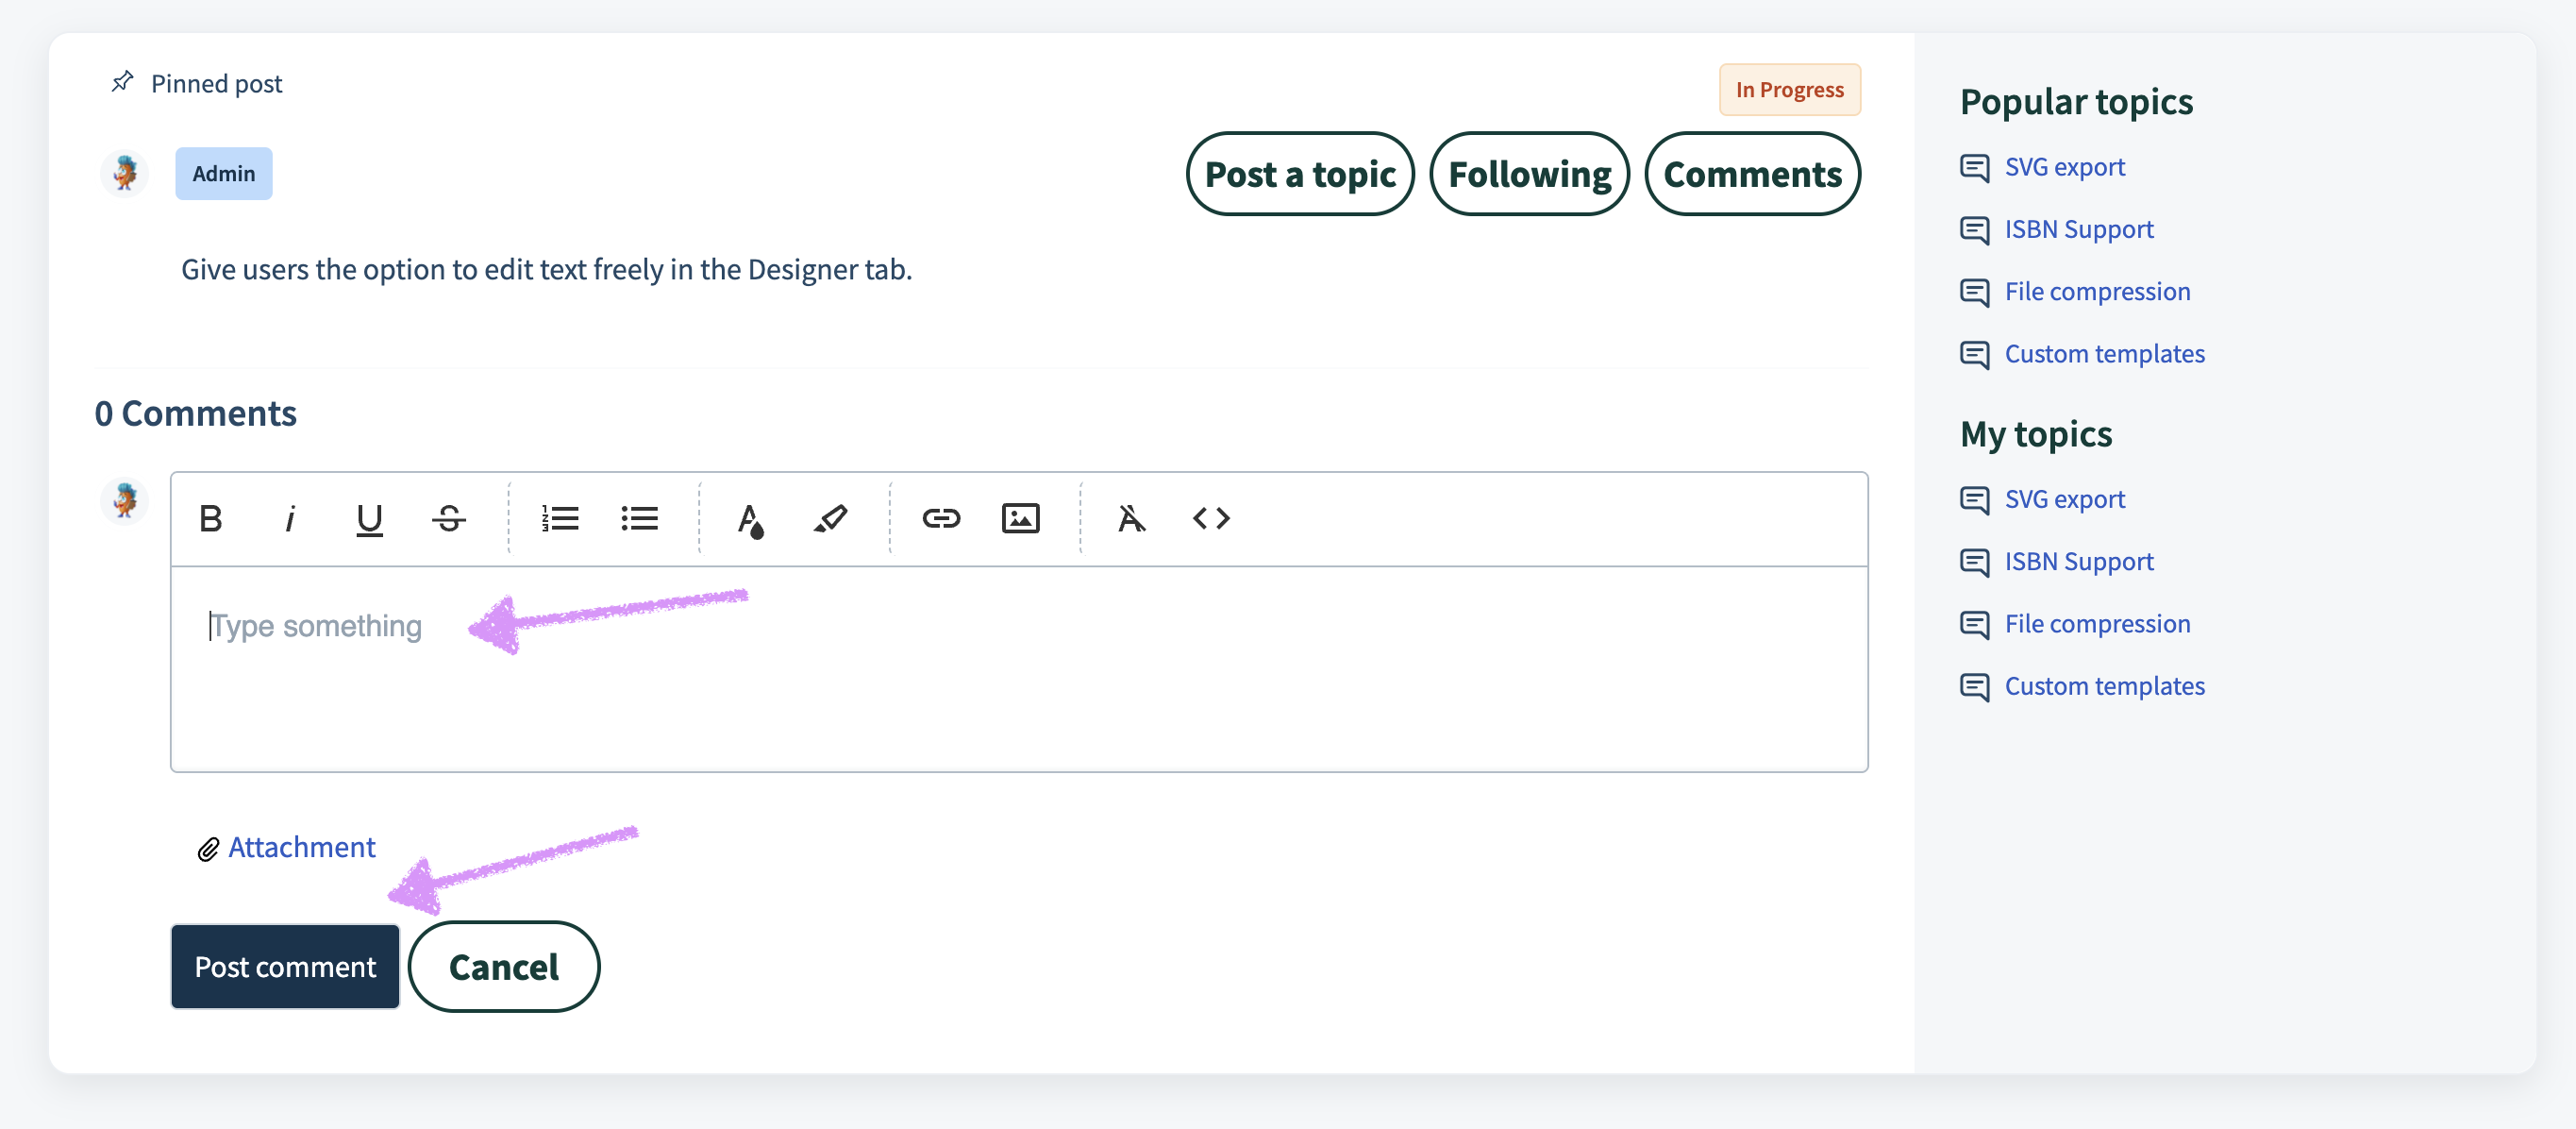Insert a bulleted list
The width and height of the screenshot is (2576, 1129).
coord(639,518)
